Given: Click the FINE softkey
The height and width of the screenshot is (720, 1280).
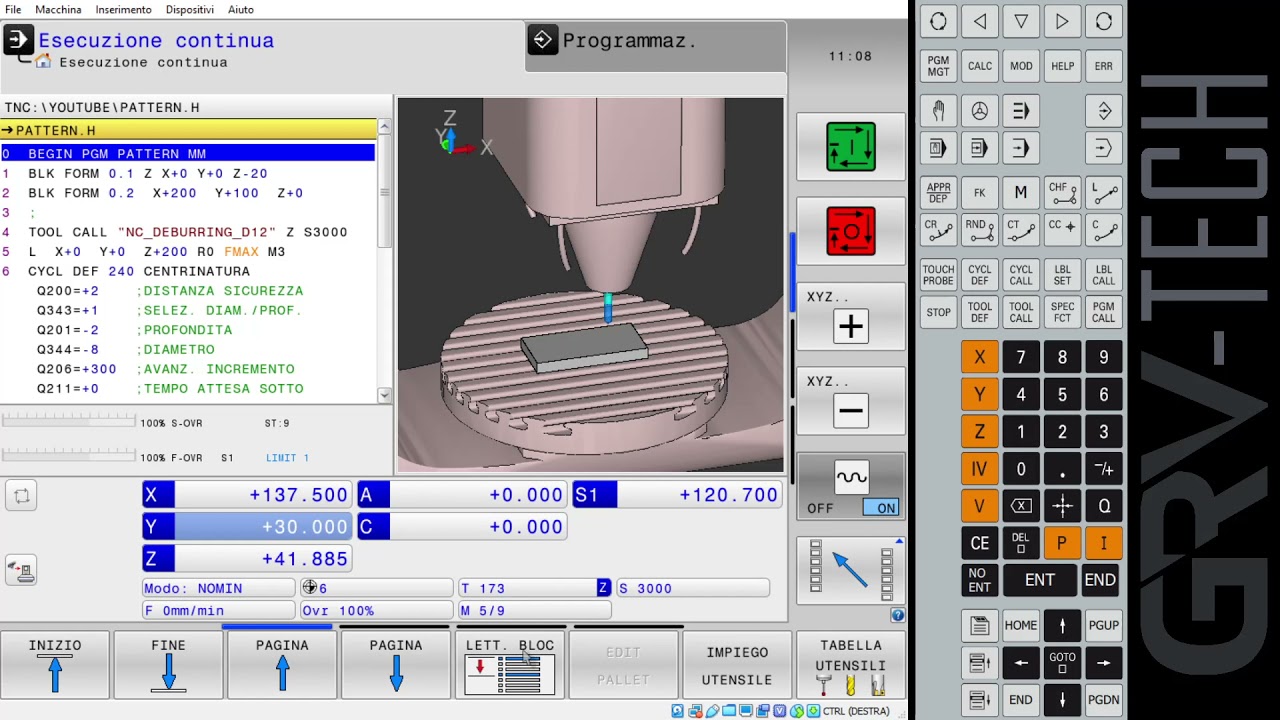Looking at the screenshot, I should (169, 665).
